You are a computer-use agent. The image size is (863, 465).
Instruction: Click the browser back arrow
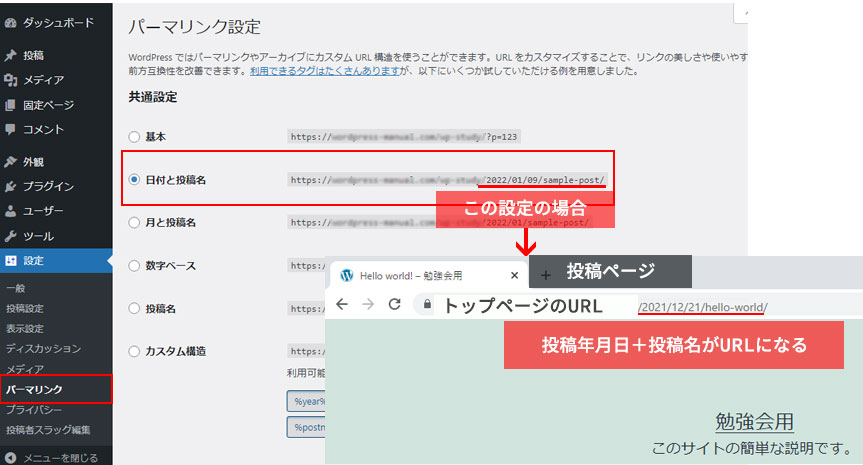pyautogui.click(x=342, y=304)
